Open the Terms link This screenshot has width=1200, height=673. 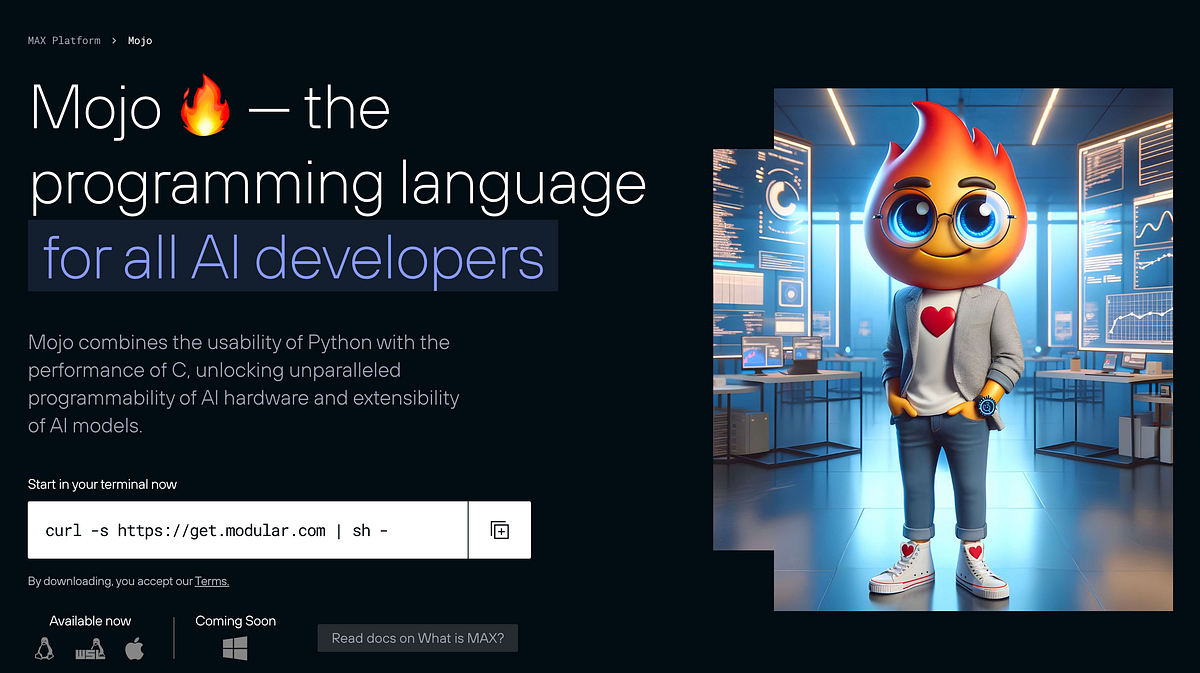[211, 581]
